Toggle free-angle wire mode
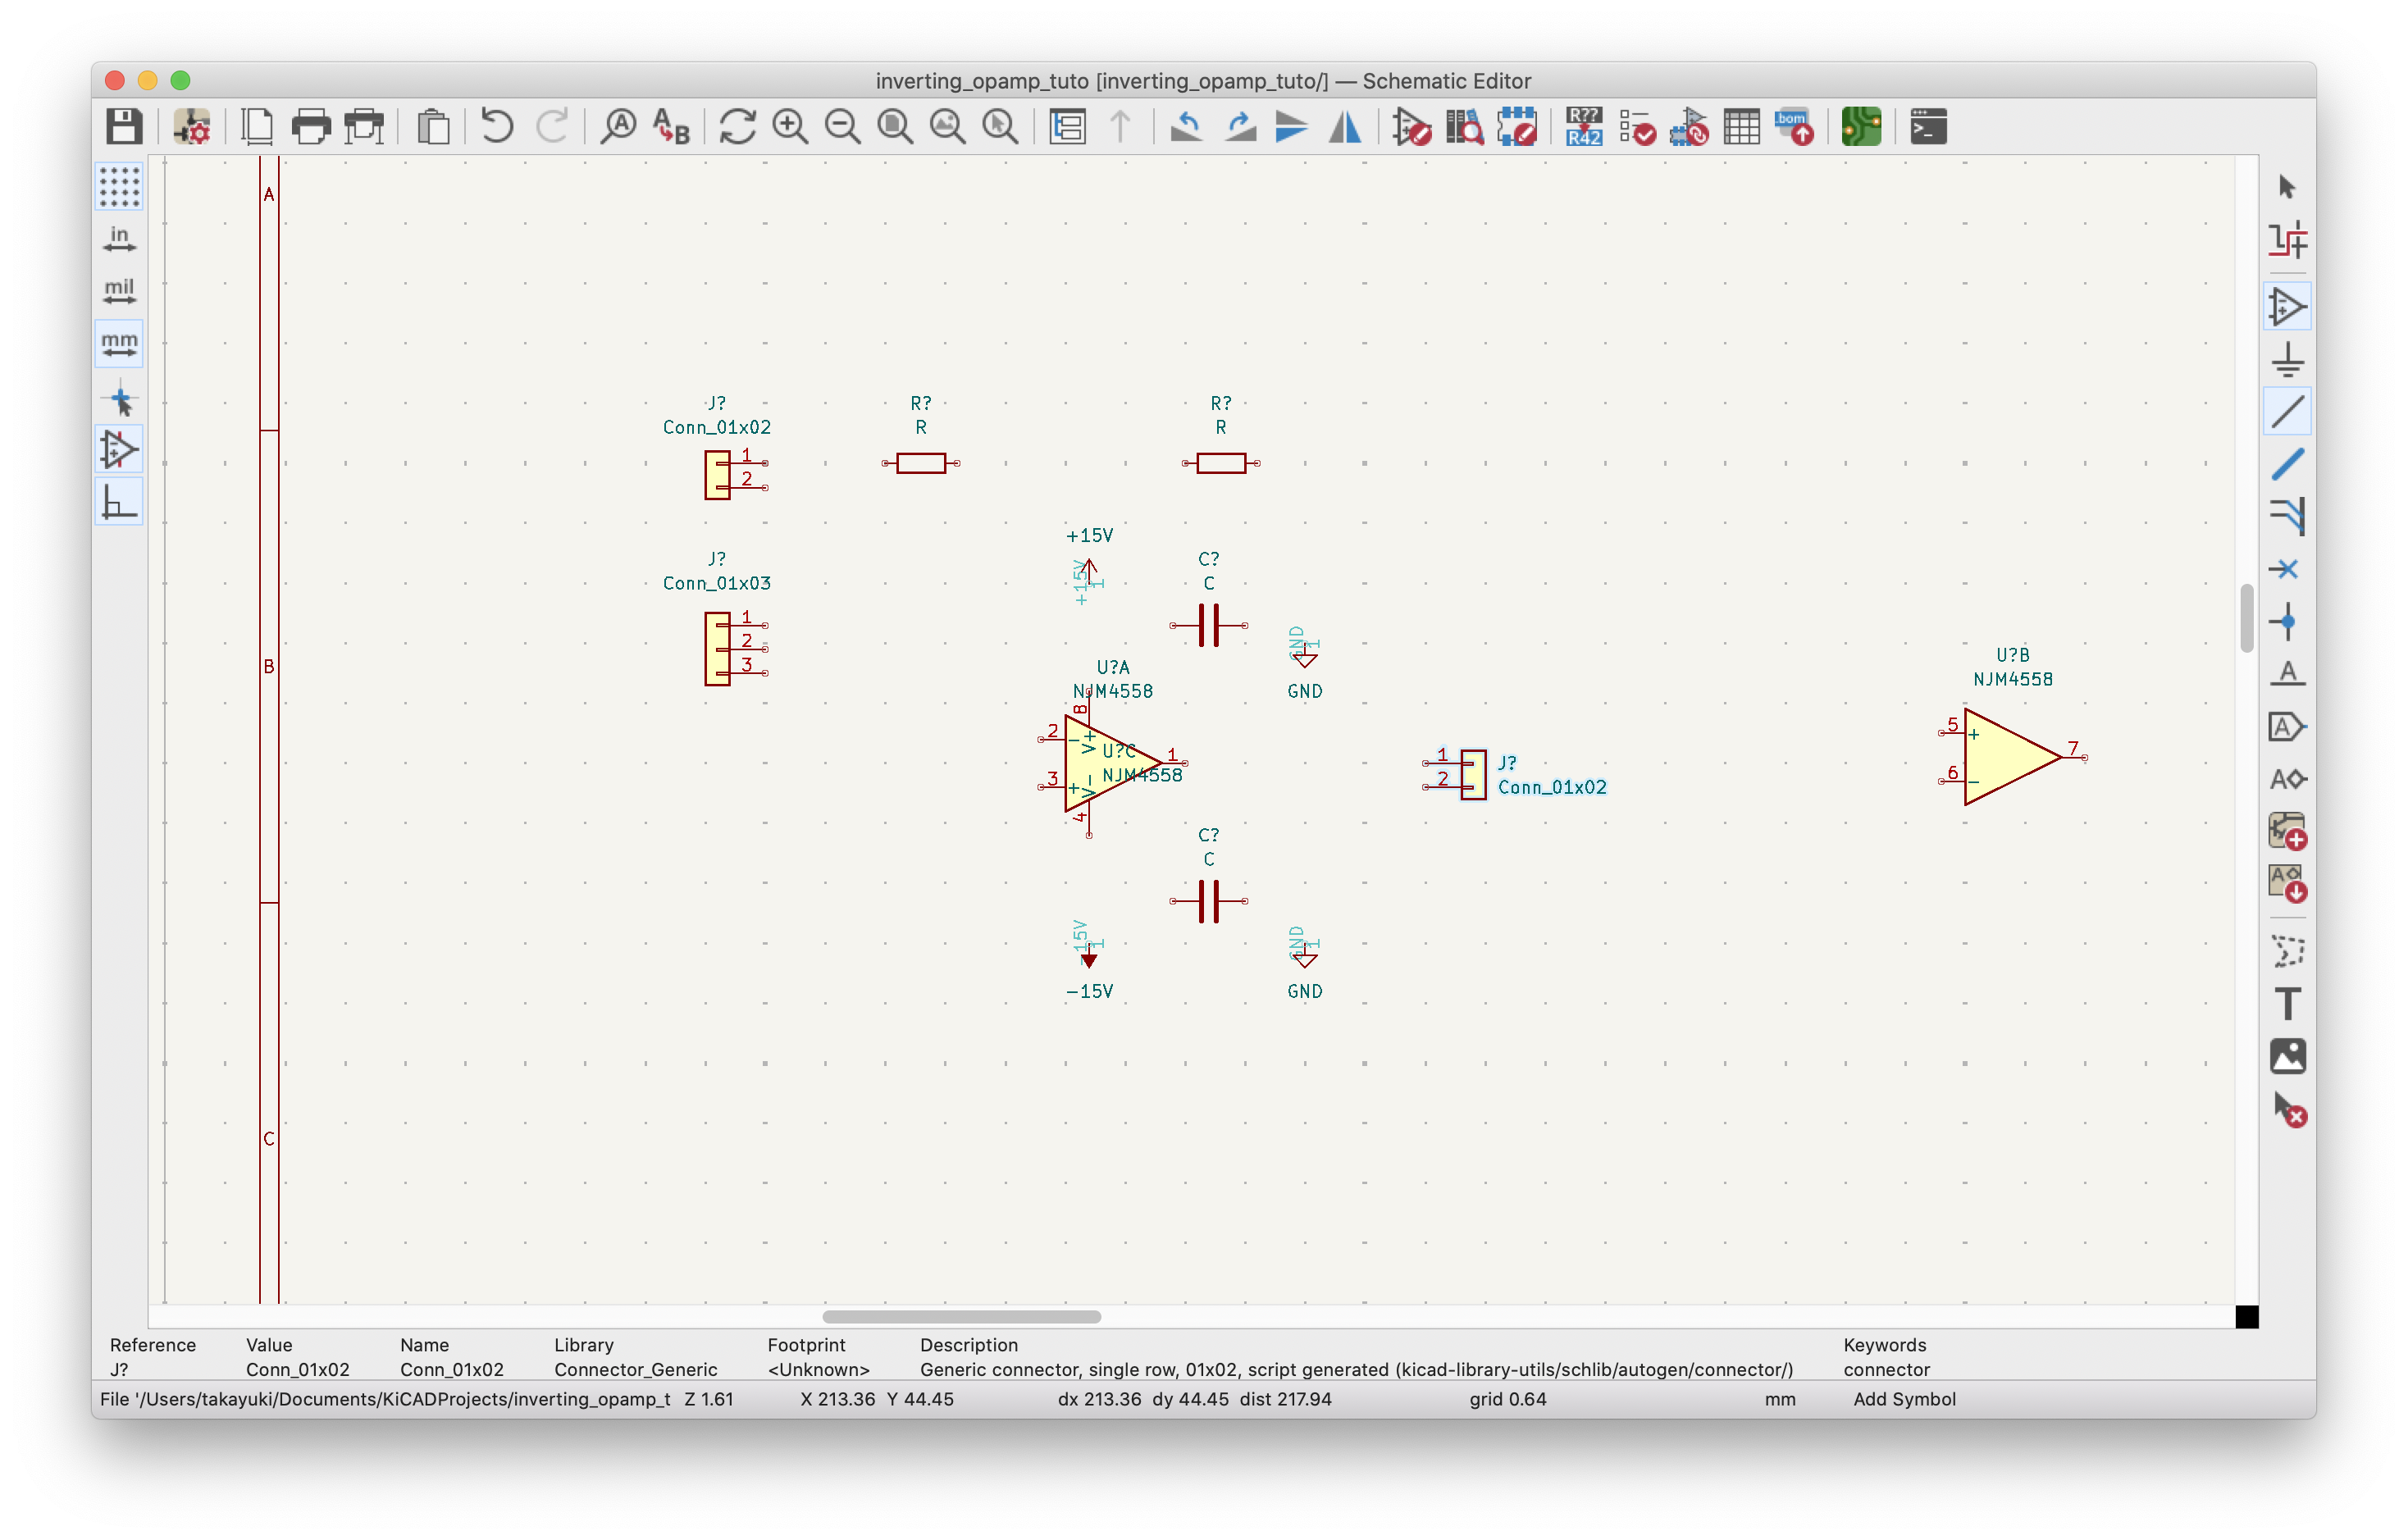Viewport: 2408px width, 1540px height. (x=119, y=502)
